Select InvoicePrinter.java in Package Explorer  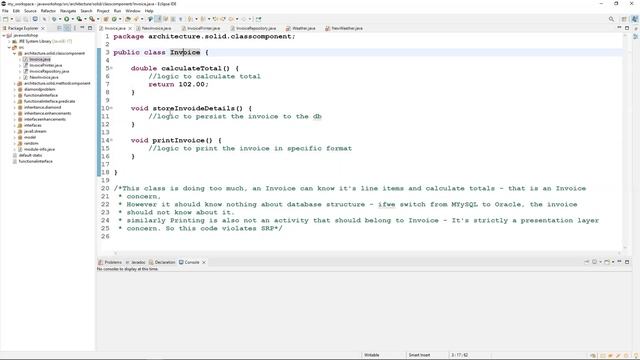tap(45, 65)
